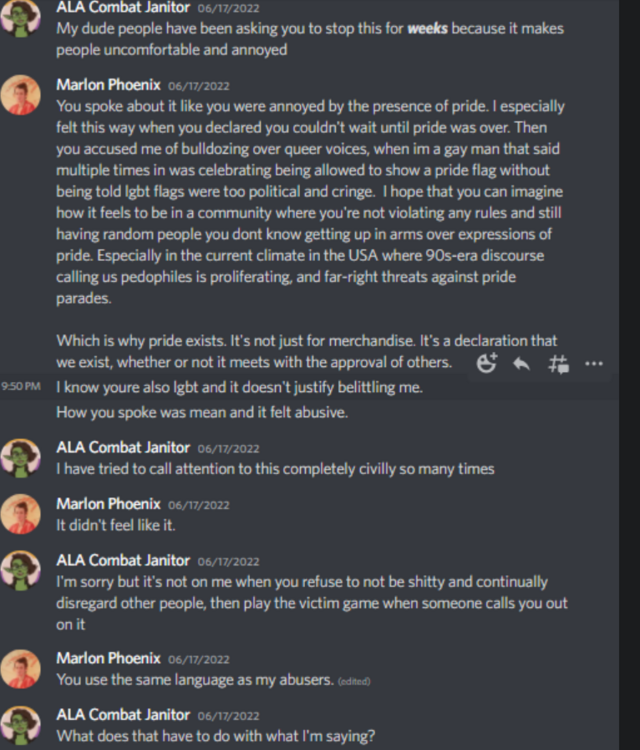640x750 pixels.
Task: Click the Add Reaction smiley icon
Action: [x=487, y=364]
